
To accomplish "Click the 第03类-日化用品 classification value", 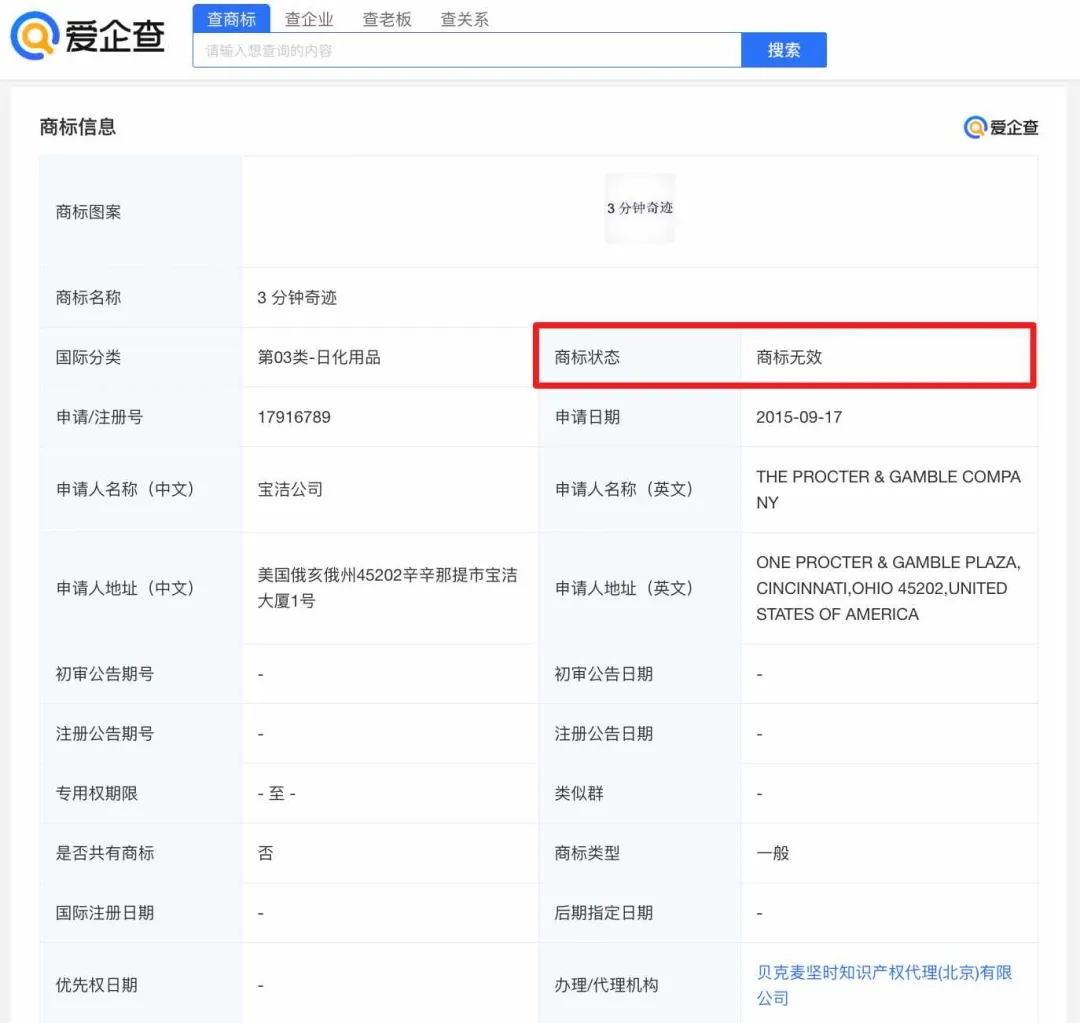I will 319,358.
